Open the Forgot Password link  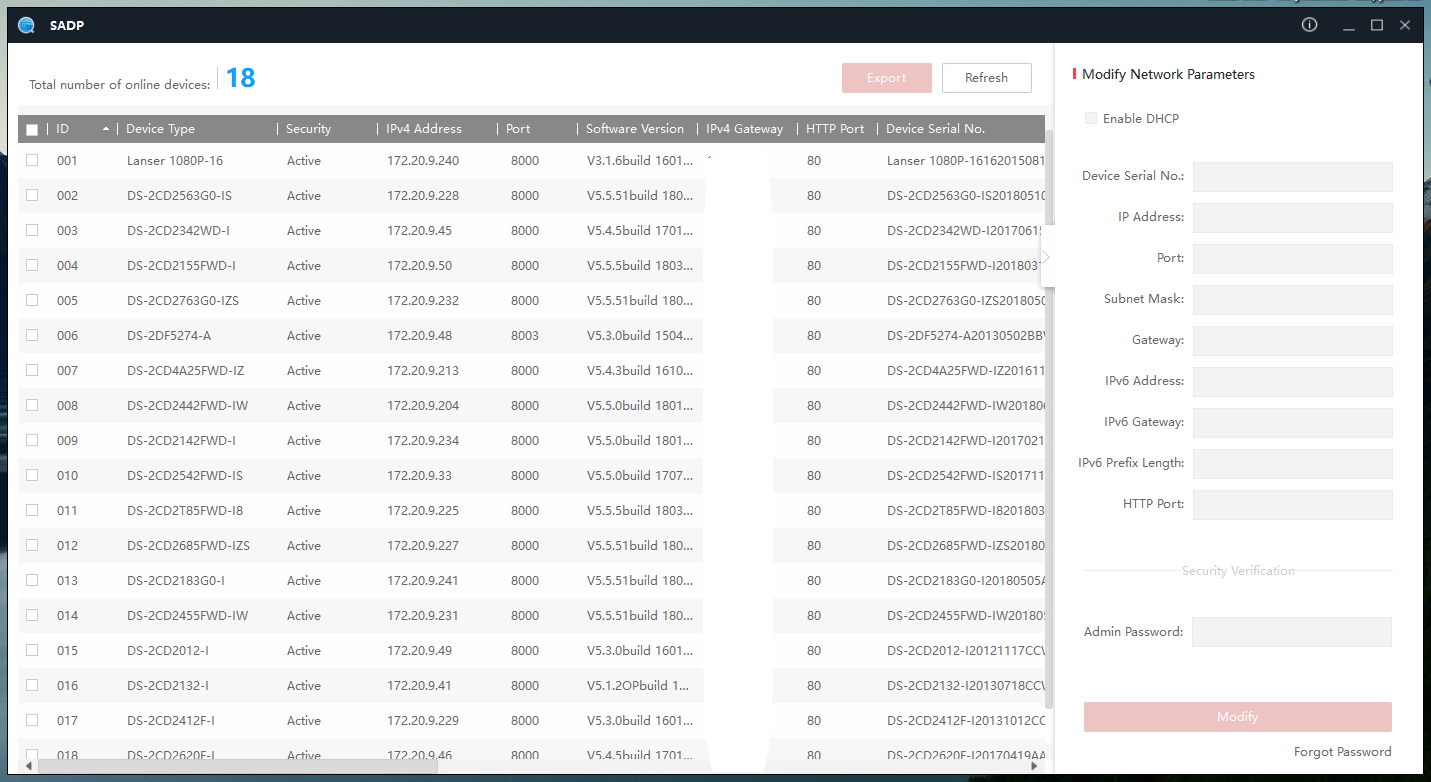(x=1342, y=751)
